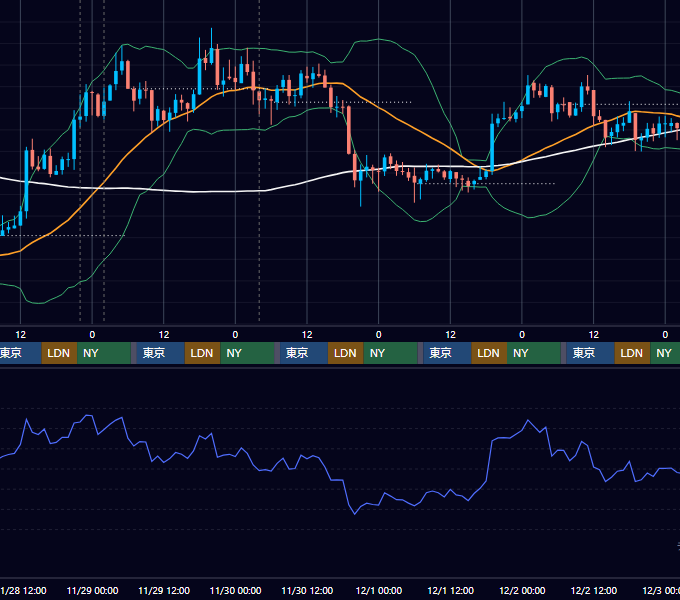The image size is (680, 600).
Task: Click the 11/29 00:00 date label
Action: pos(92,590)
